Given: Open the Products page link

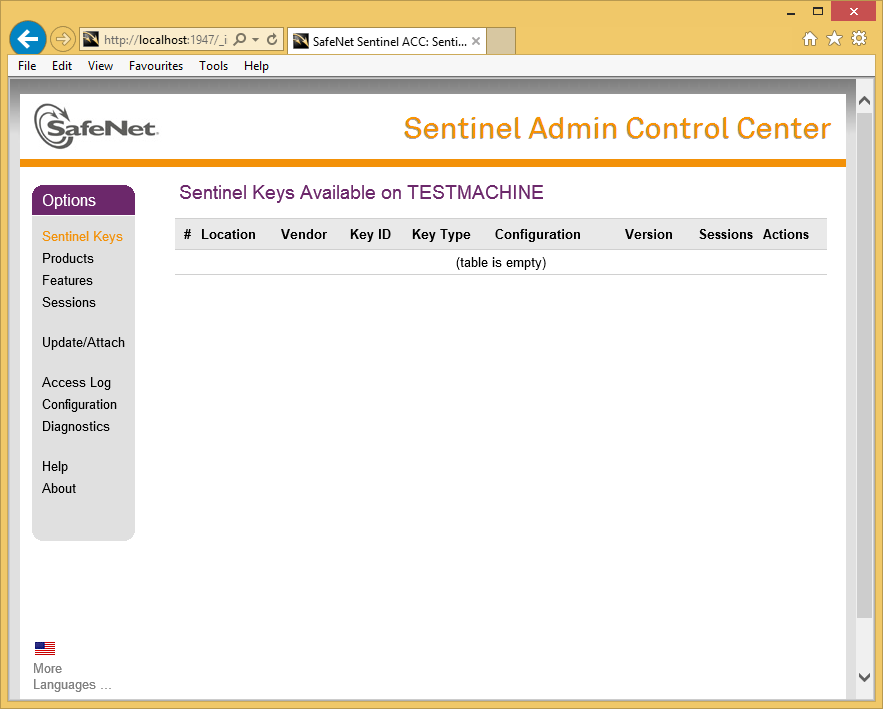Looking at the screenshot, I should 68,258.
